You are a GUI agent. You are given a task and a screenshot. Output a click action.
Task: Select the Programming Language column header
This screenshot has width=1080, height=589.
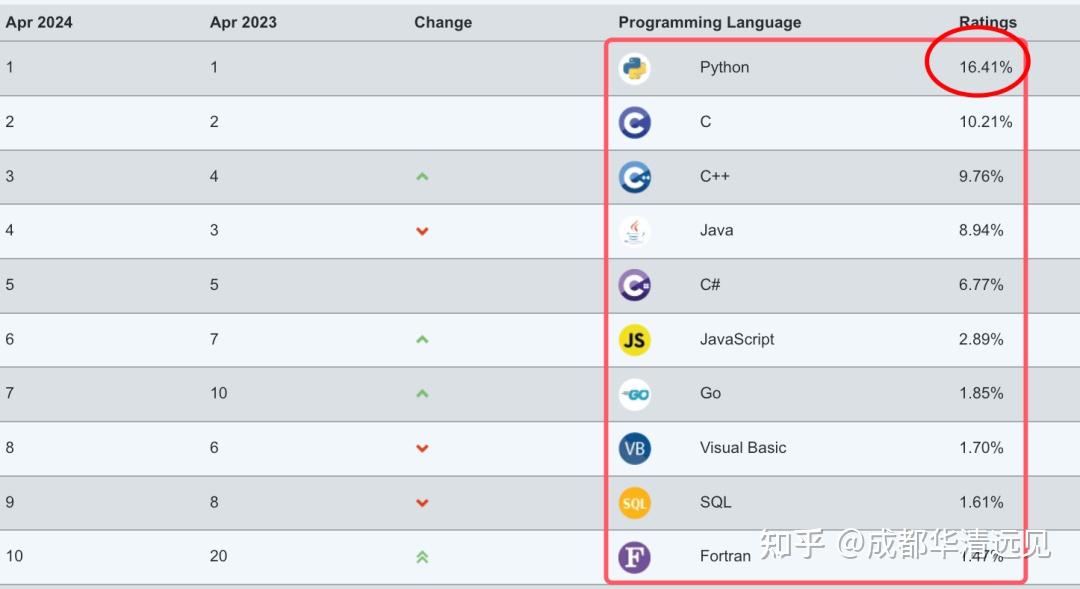[709, 21]
